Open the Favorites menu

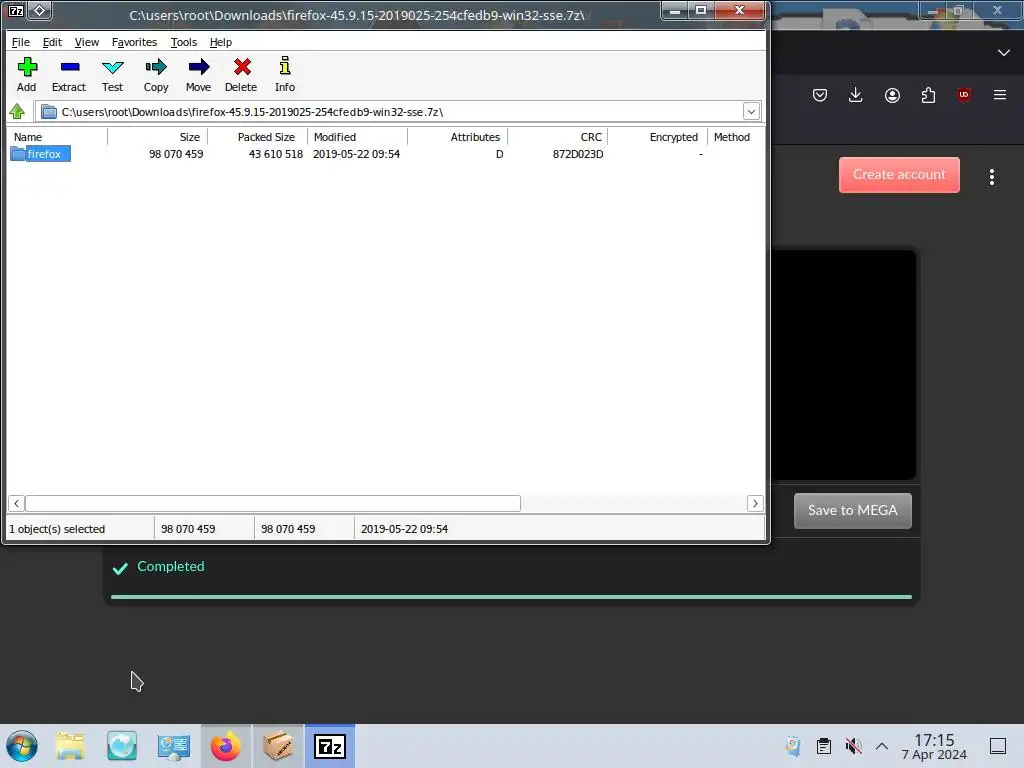(x=135, y=42)
